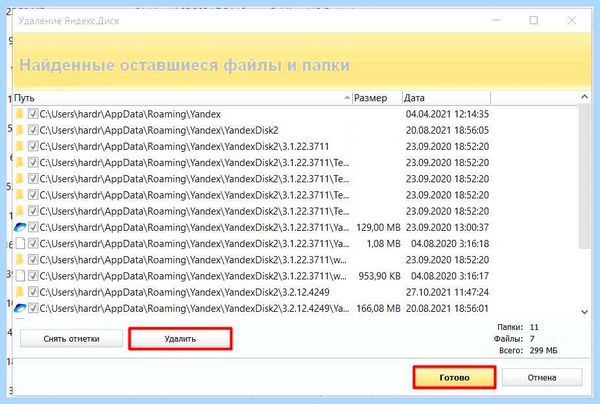Click the folder icon beside the path ending in YandexDisk2
Viewport: 600px width, 404px height.
pos(20,130)
